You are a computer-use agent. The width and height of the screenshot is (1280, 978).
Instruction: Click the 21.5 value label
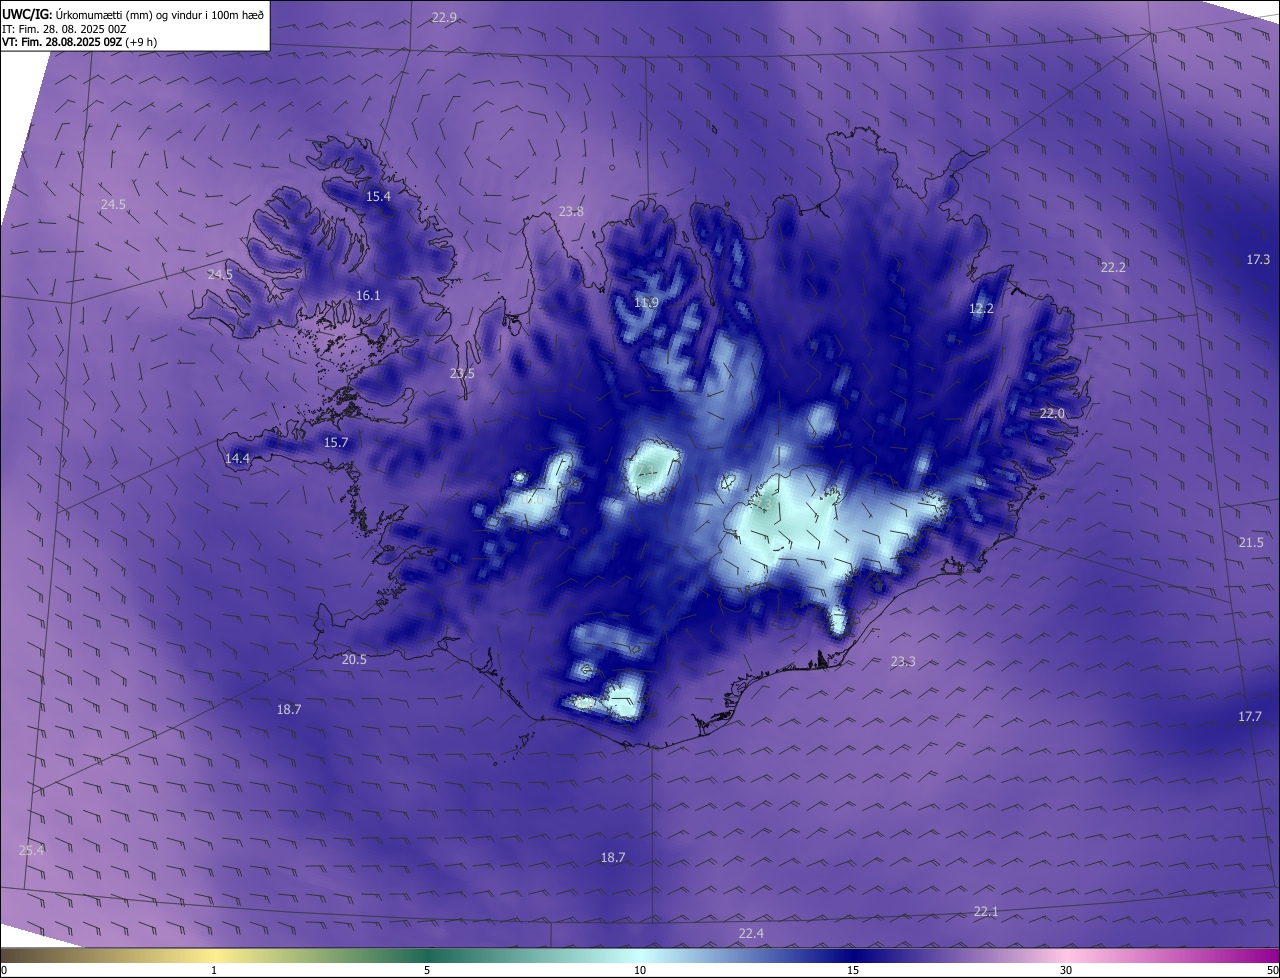point(1251,542)
